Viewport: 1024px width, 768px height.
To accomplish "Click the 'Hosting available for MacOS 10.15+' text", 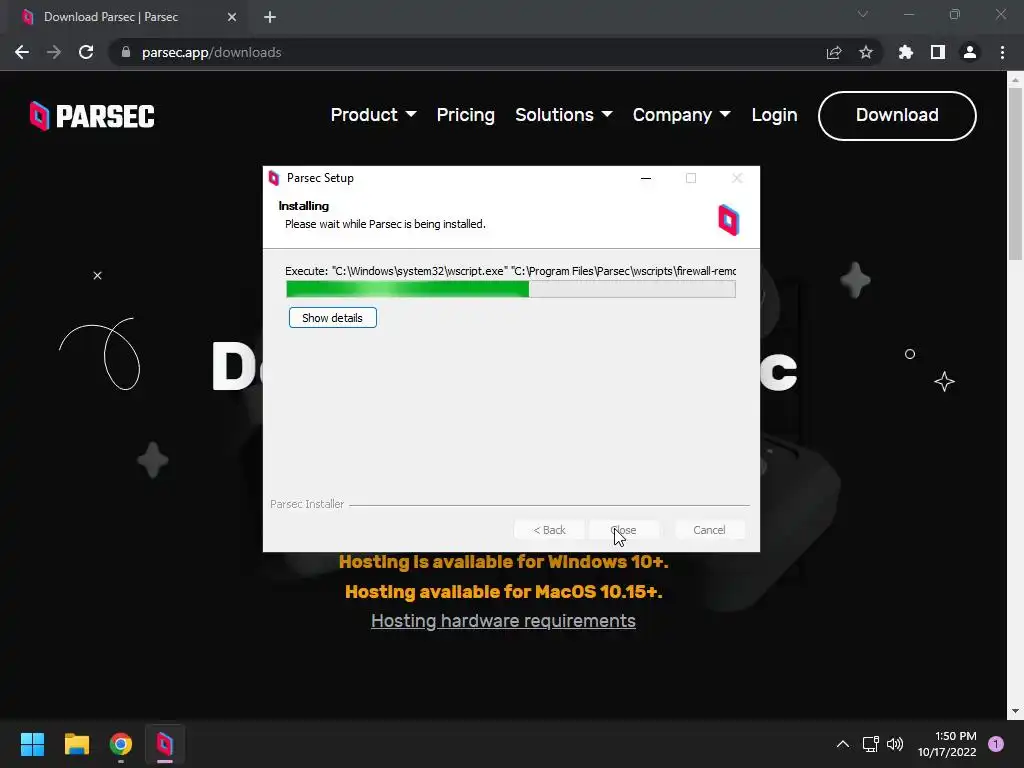I will (x=504, y=592).
